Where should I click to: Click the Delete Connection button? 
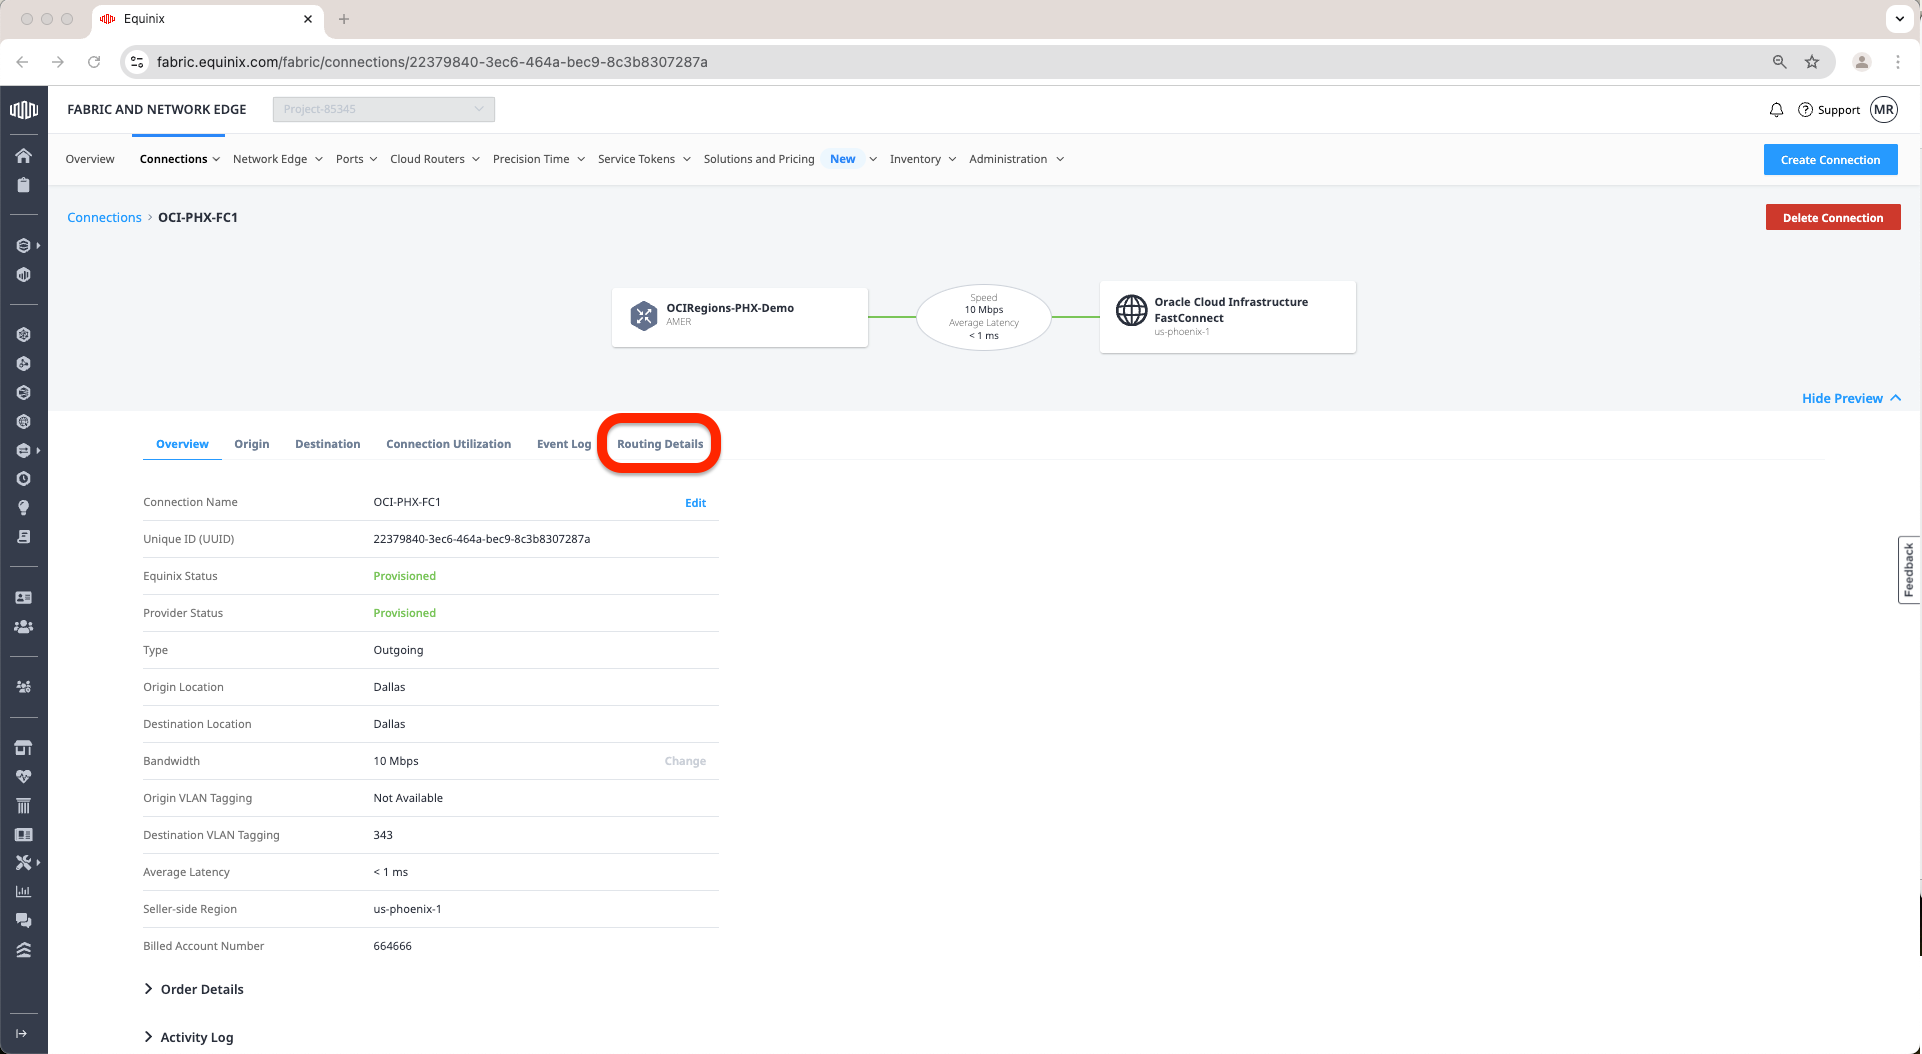(1832, 218)
